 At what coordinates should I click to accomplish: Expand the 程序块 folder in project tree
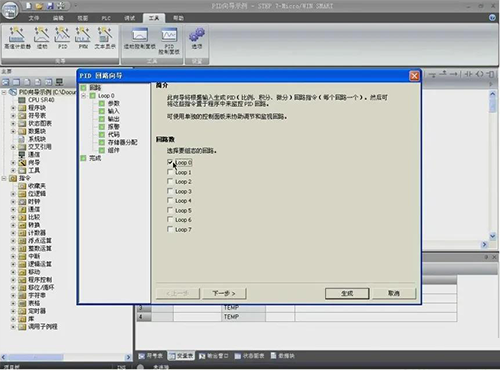click(x=13, y=108)
